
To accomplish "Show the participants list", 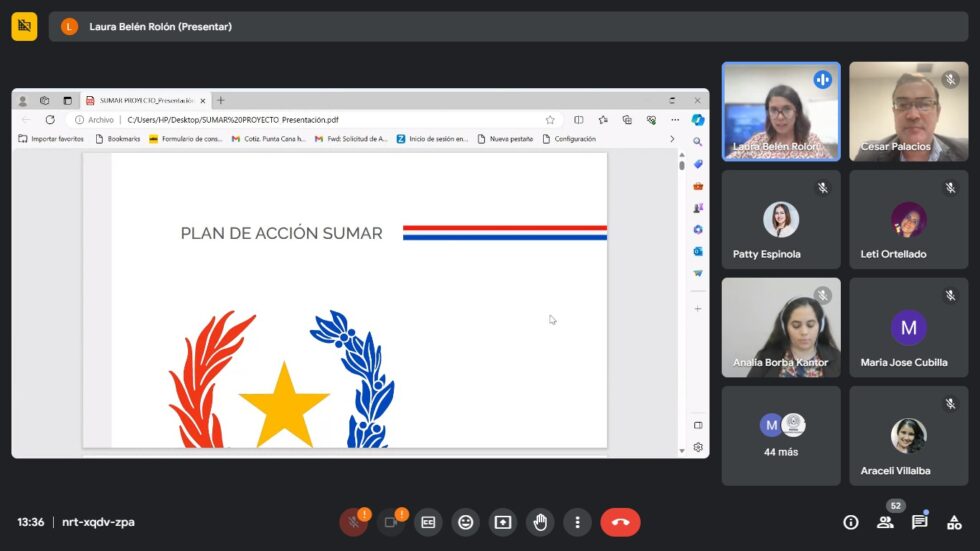I will [x=885, y=522].
